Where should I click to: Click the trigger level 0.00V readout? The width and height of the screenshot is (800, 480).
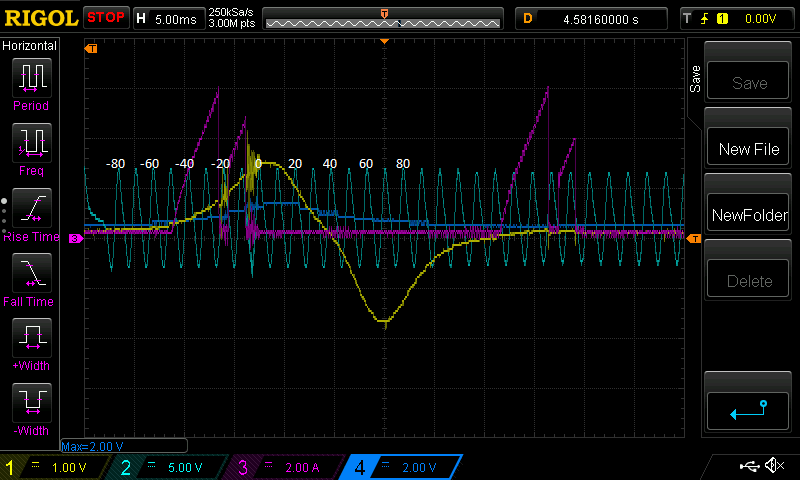click(760, 19)
